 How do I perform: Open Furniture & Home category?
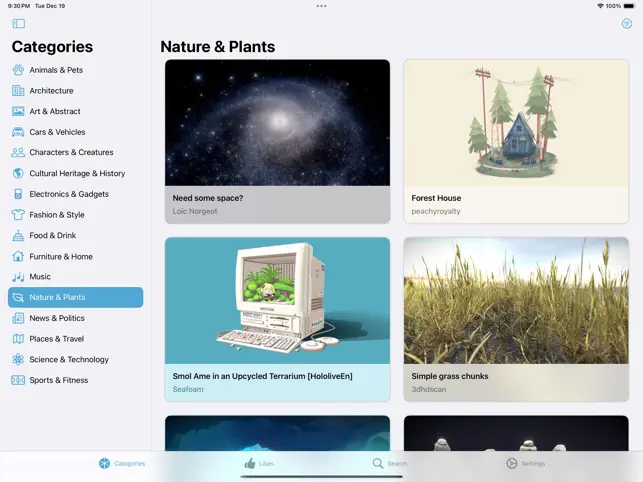75,256
